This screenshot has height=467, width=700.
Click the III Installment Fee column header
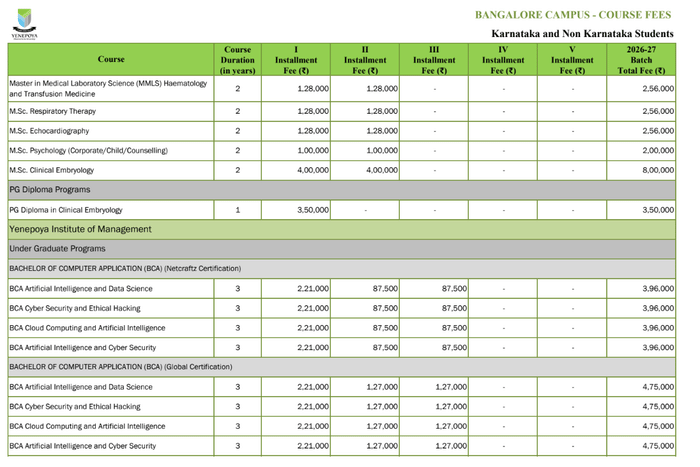[434, 59]
